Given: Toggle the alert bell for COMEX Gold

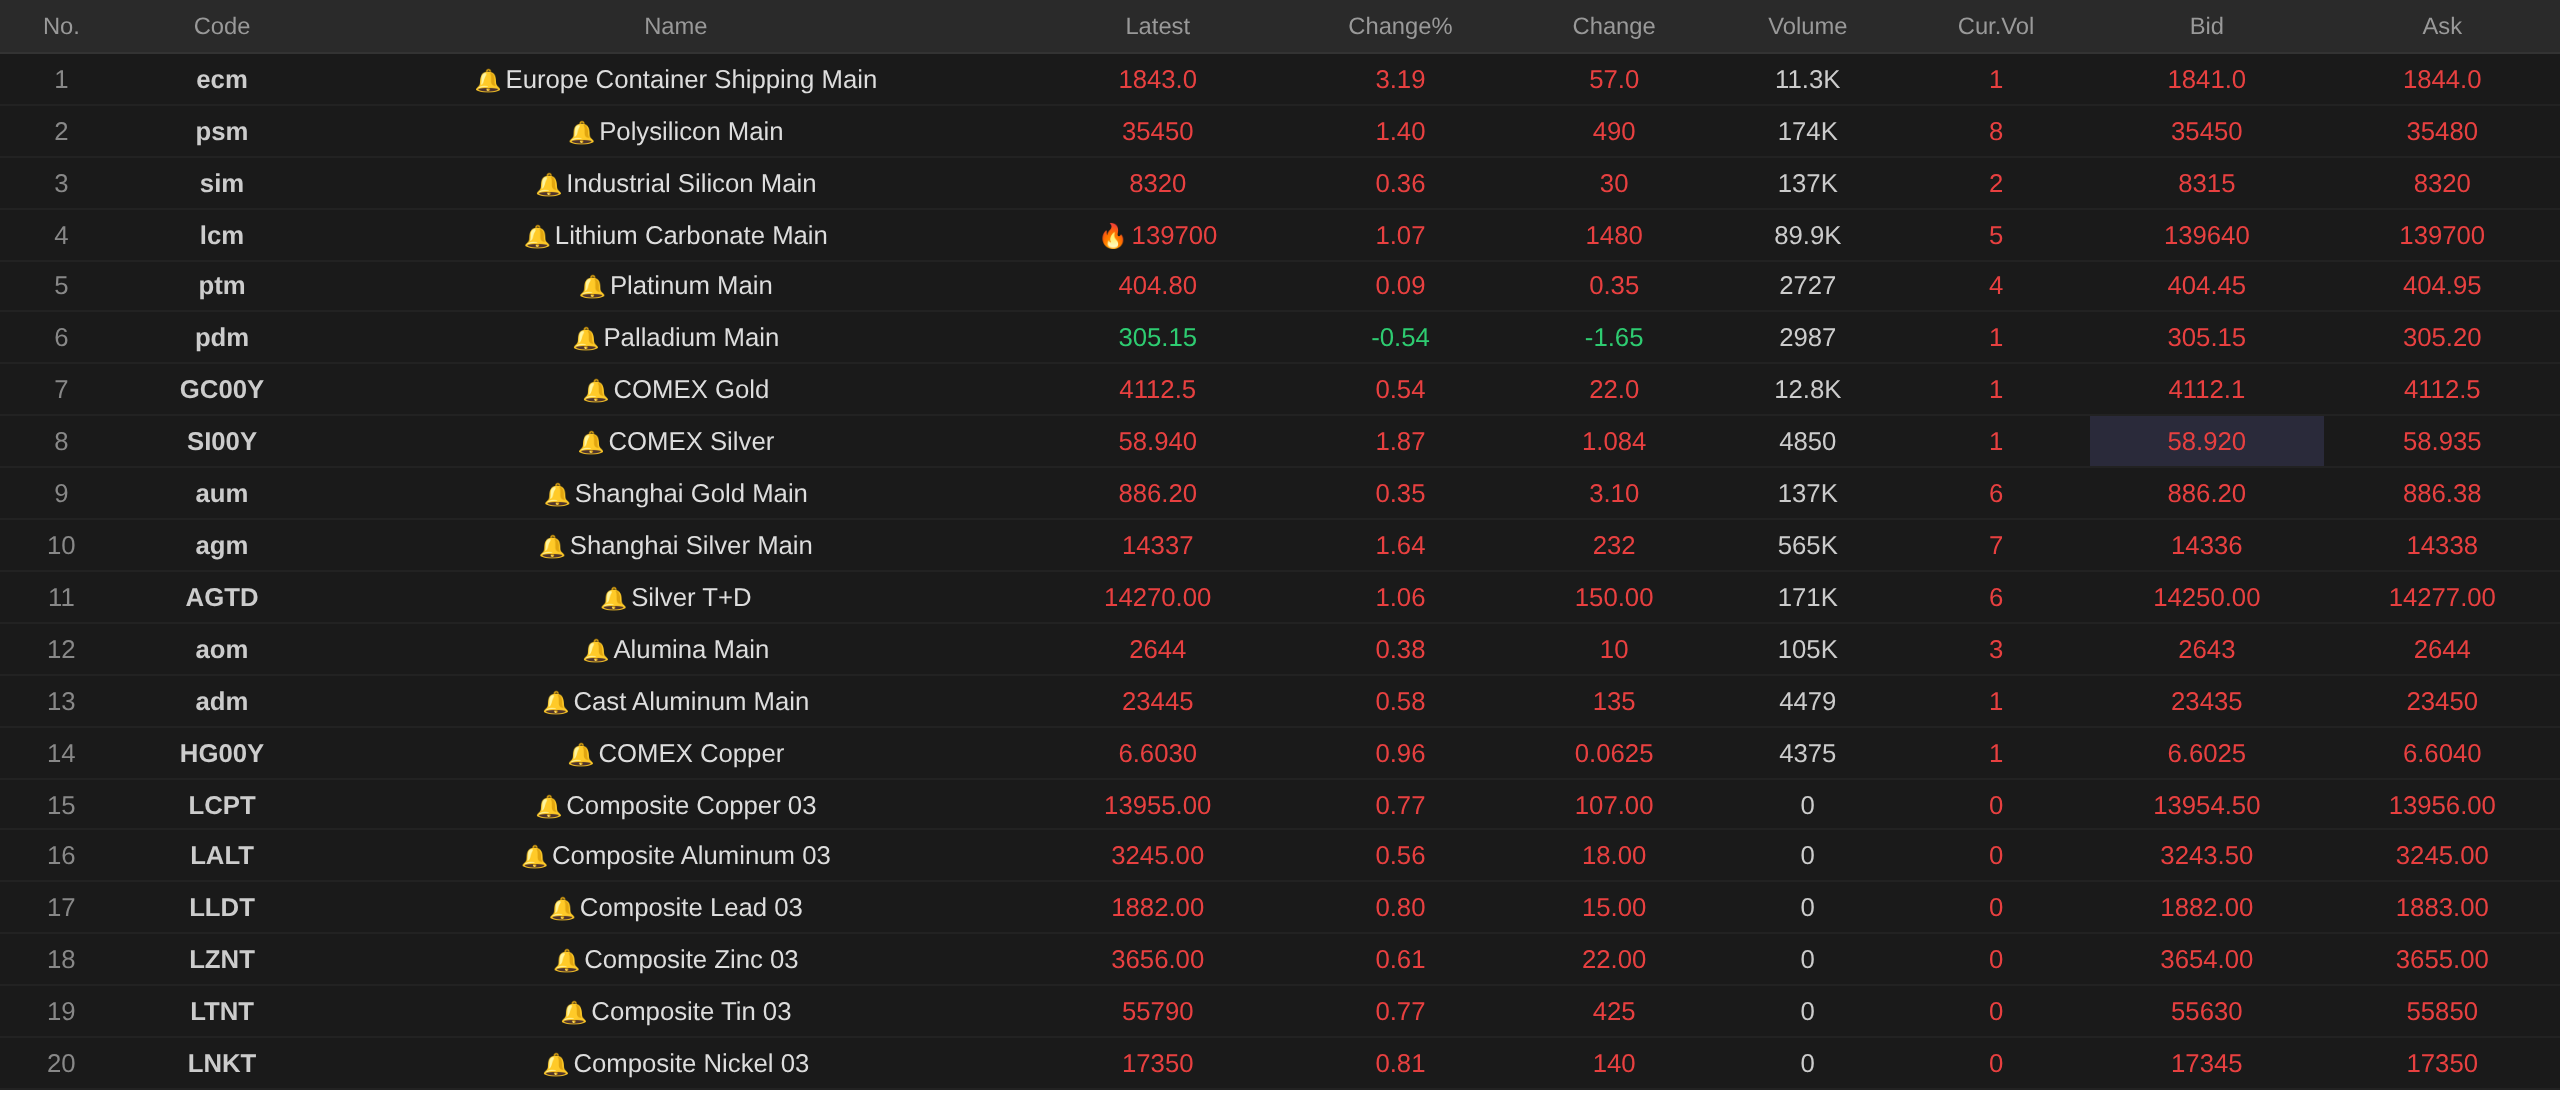Looking at the screenshot, I should 595,391.
